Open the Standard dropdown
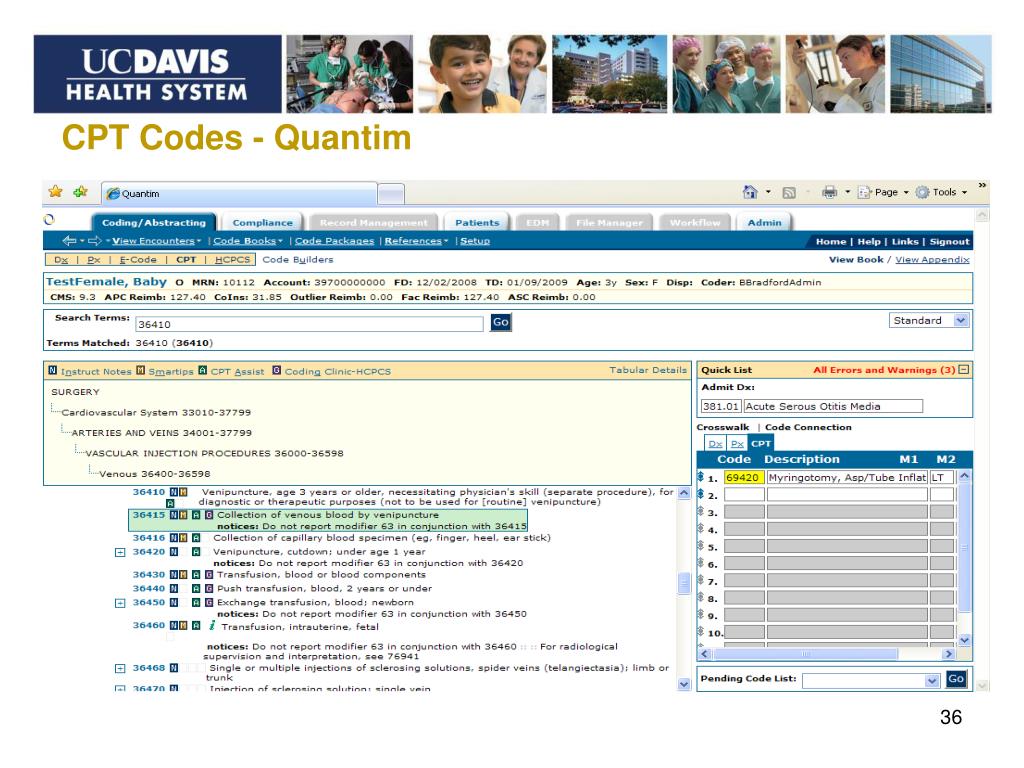The width and height of the screenshot is (1024, 768). [961, 321]
